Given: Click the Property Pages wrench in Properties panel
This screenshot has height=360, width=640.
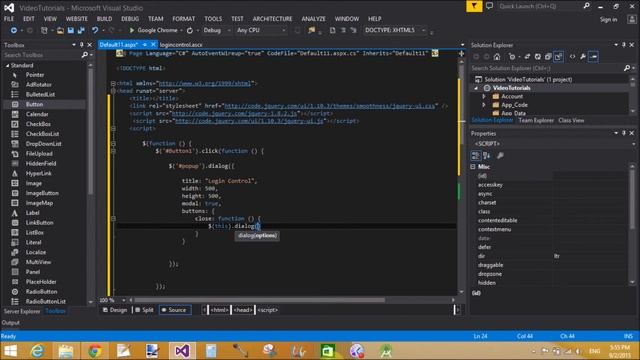Looking at the screenshot, I should [x=500, y=156].
